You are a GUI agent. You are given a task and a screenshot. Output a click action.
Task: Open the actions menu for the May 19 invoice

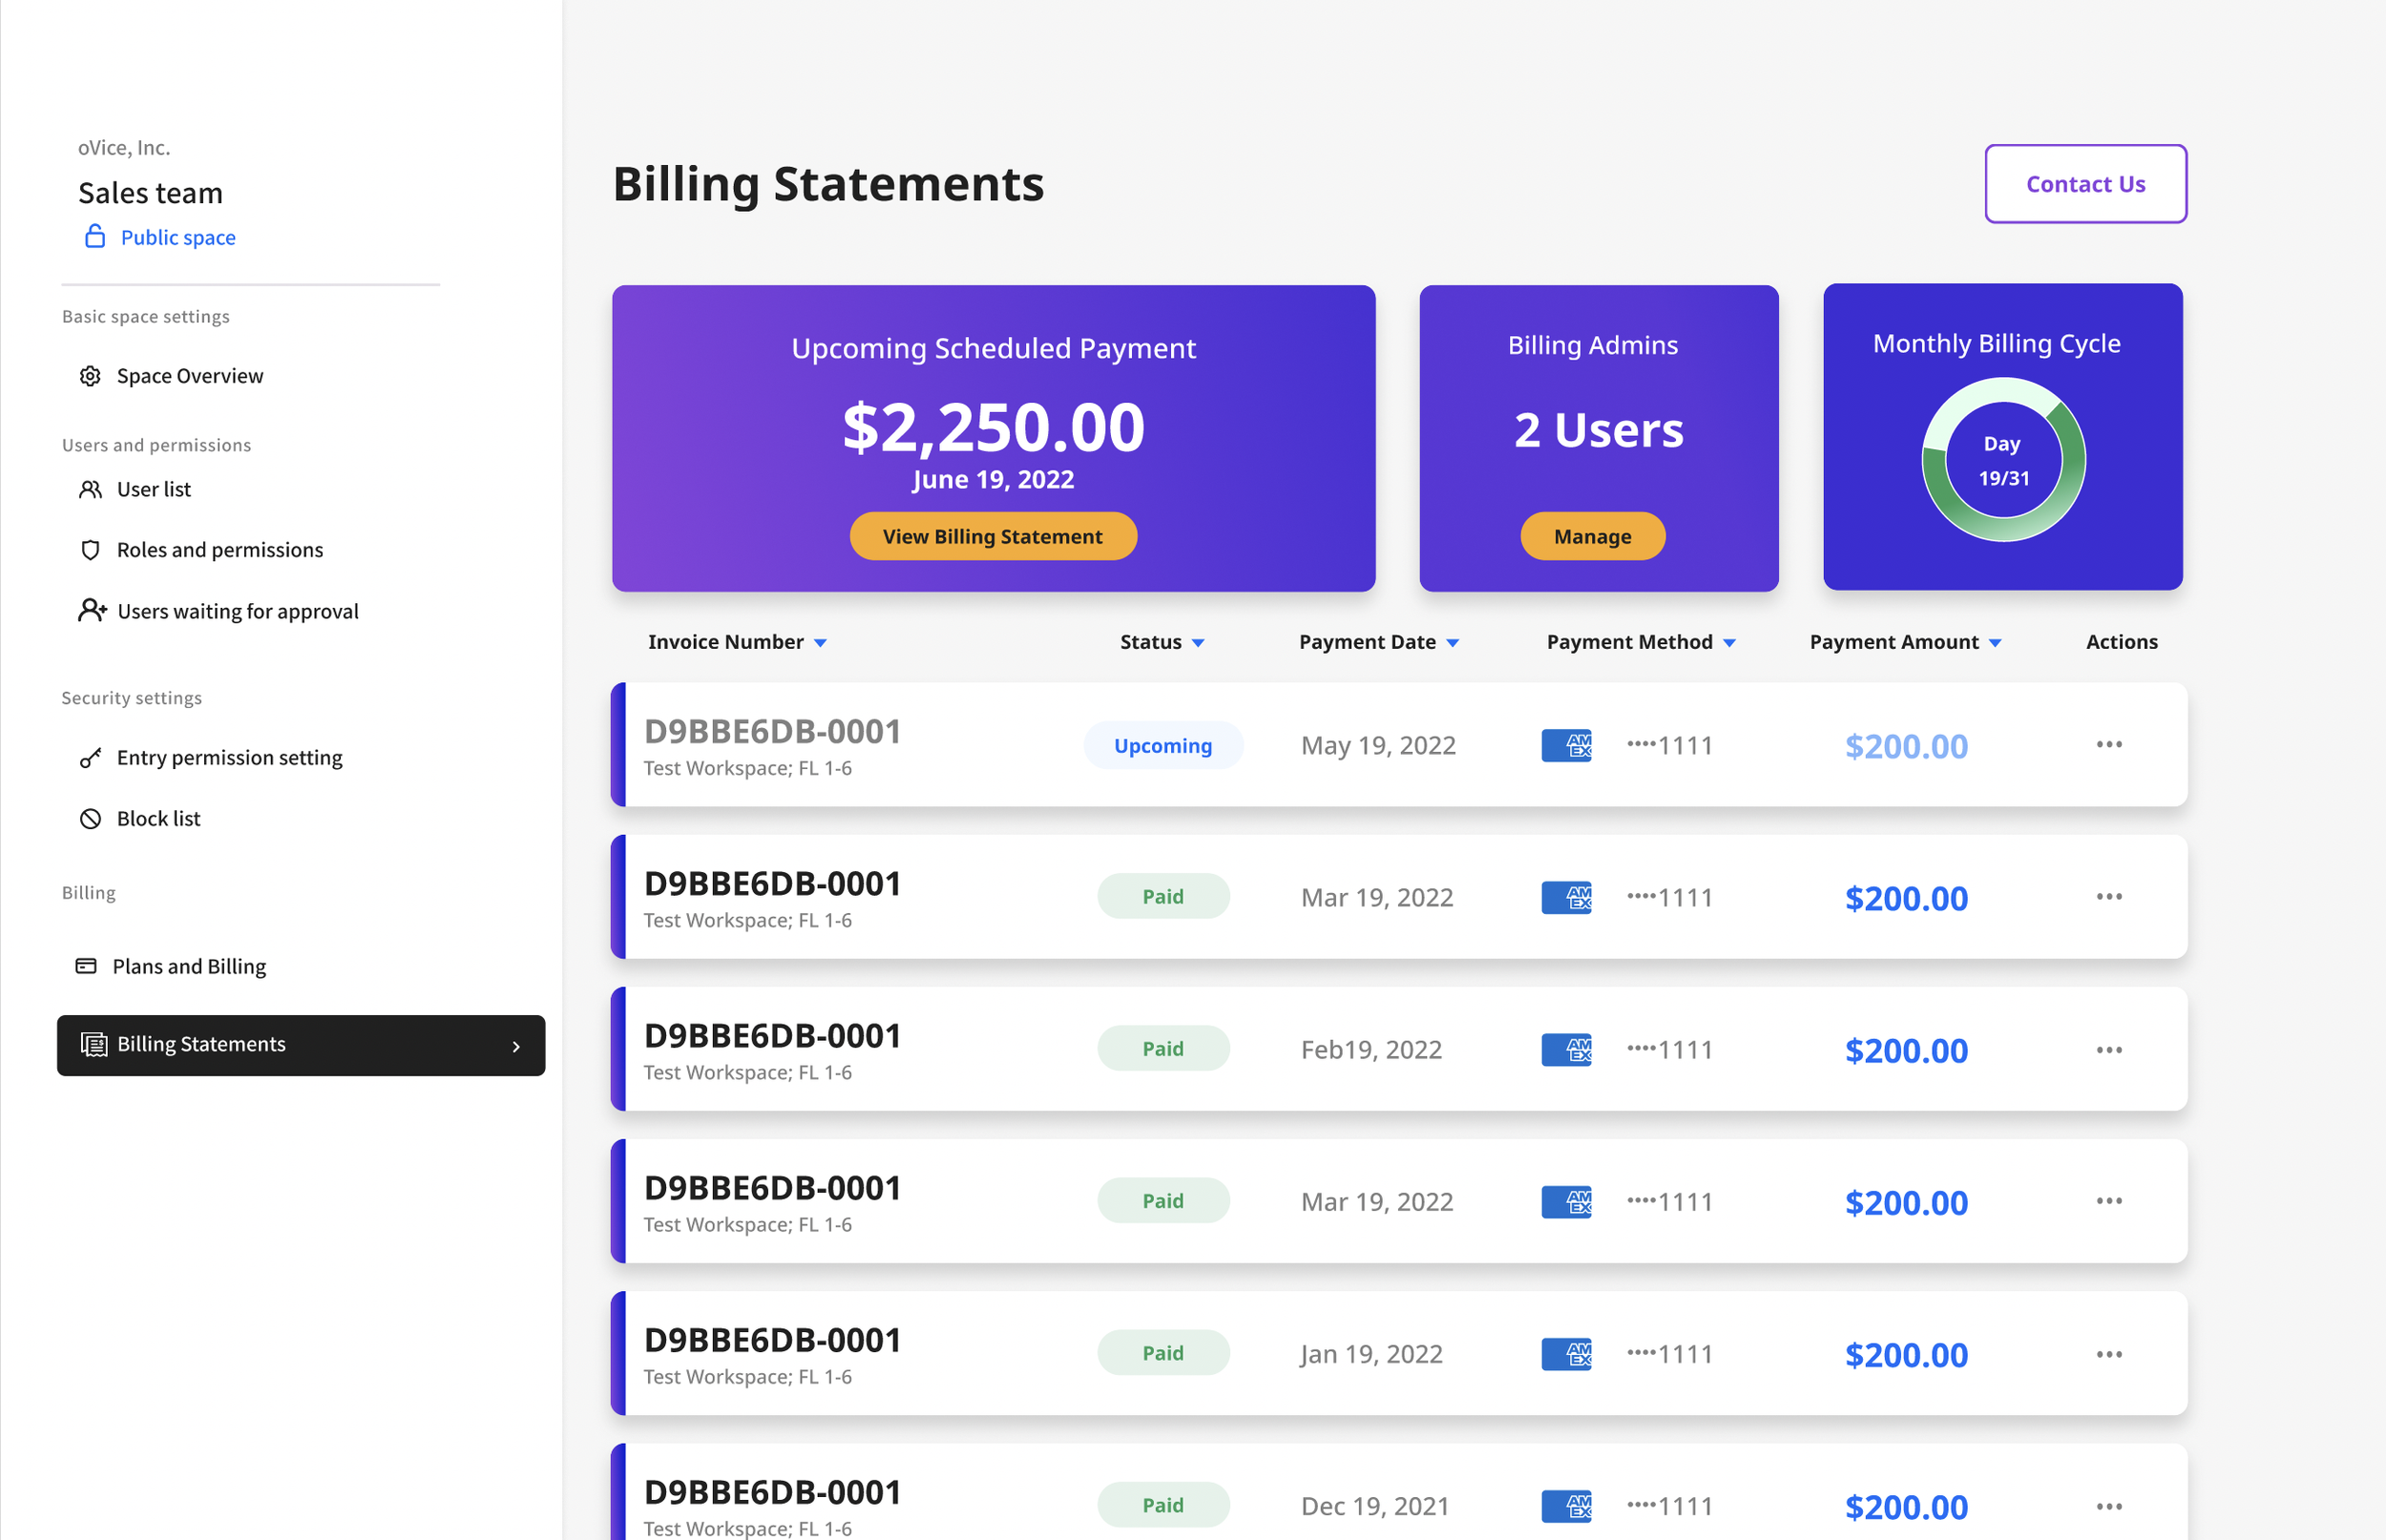(2109, 745)
